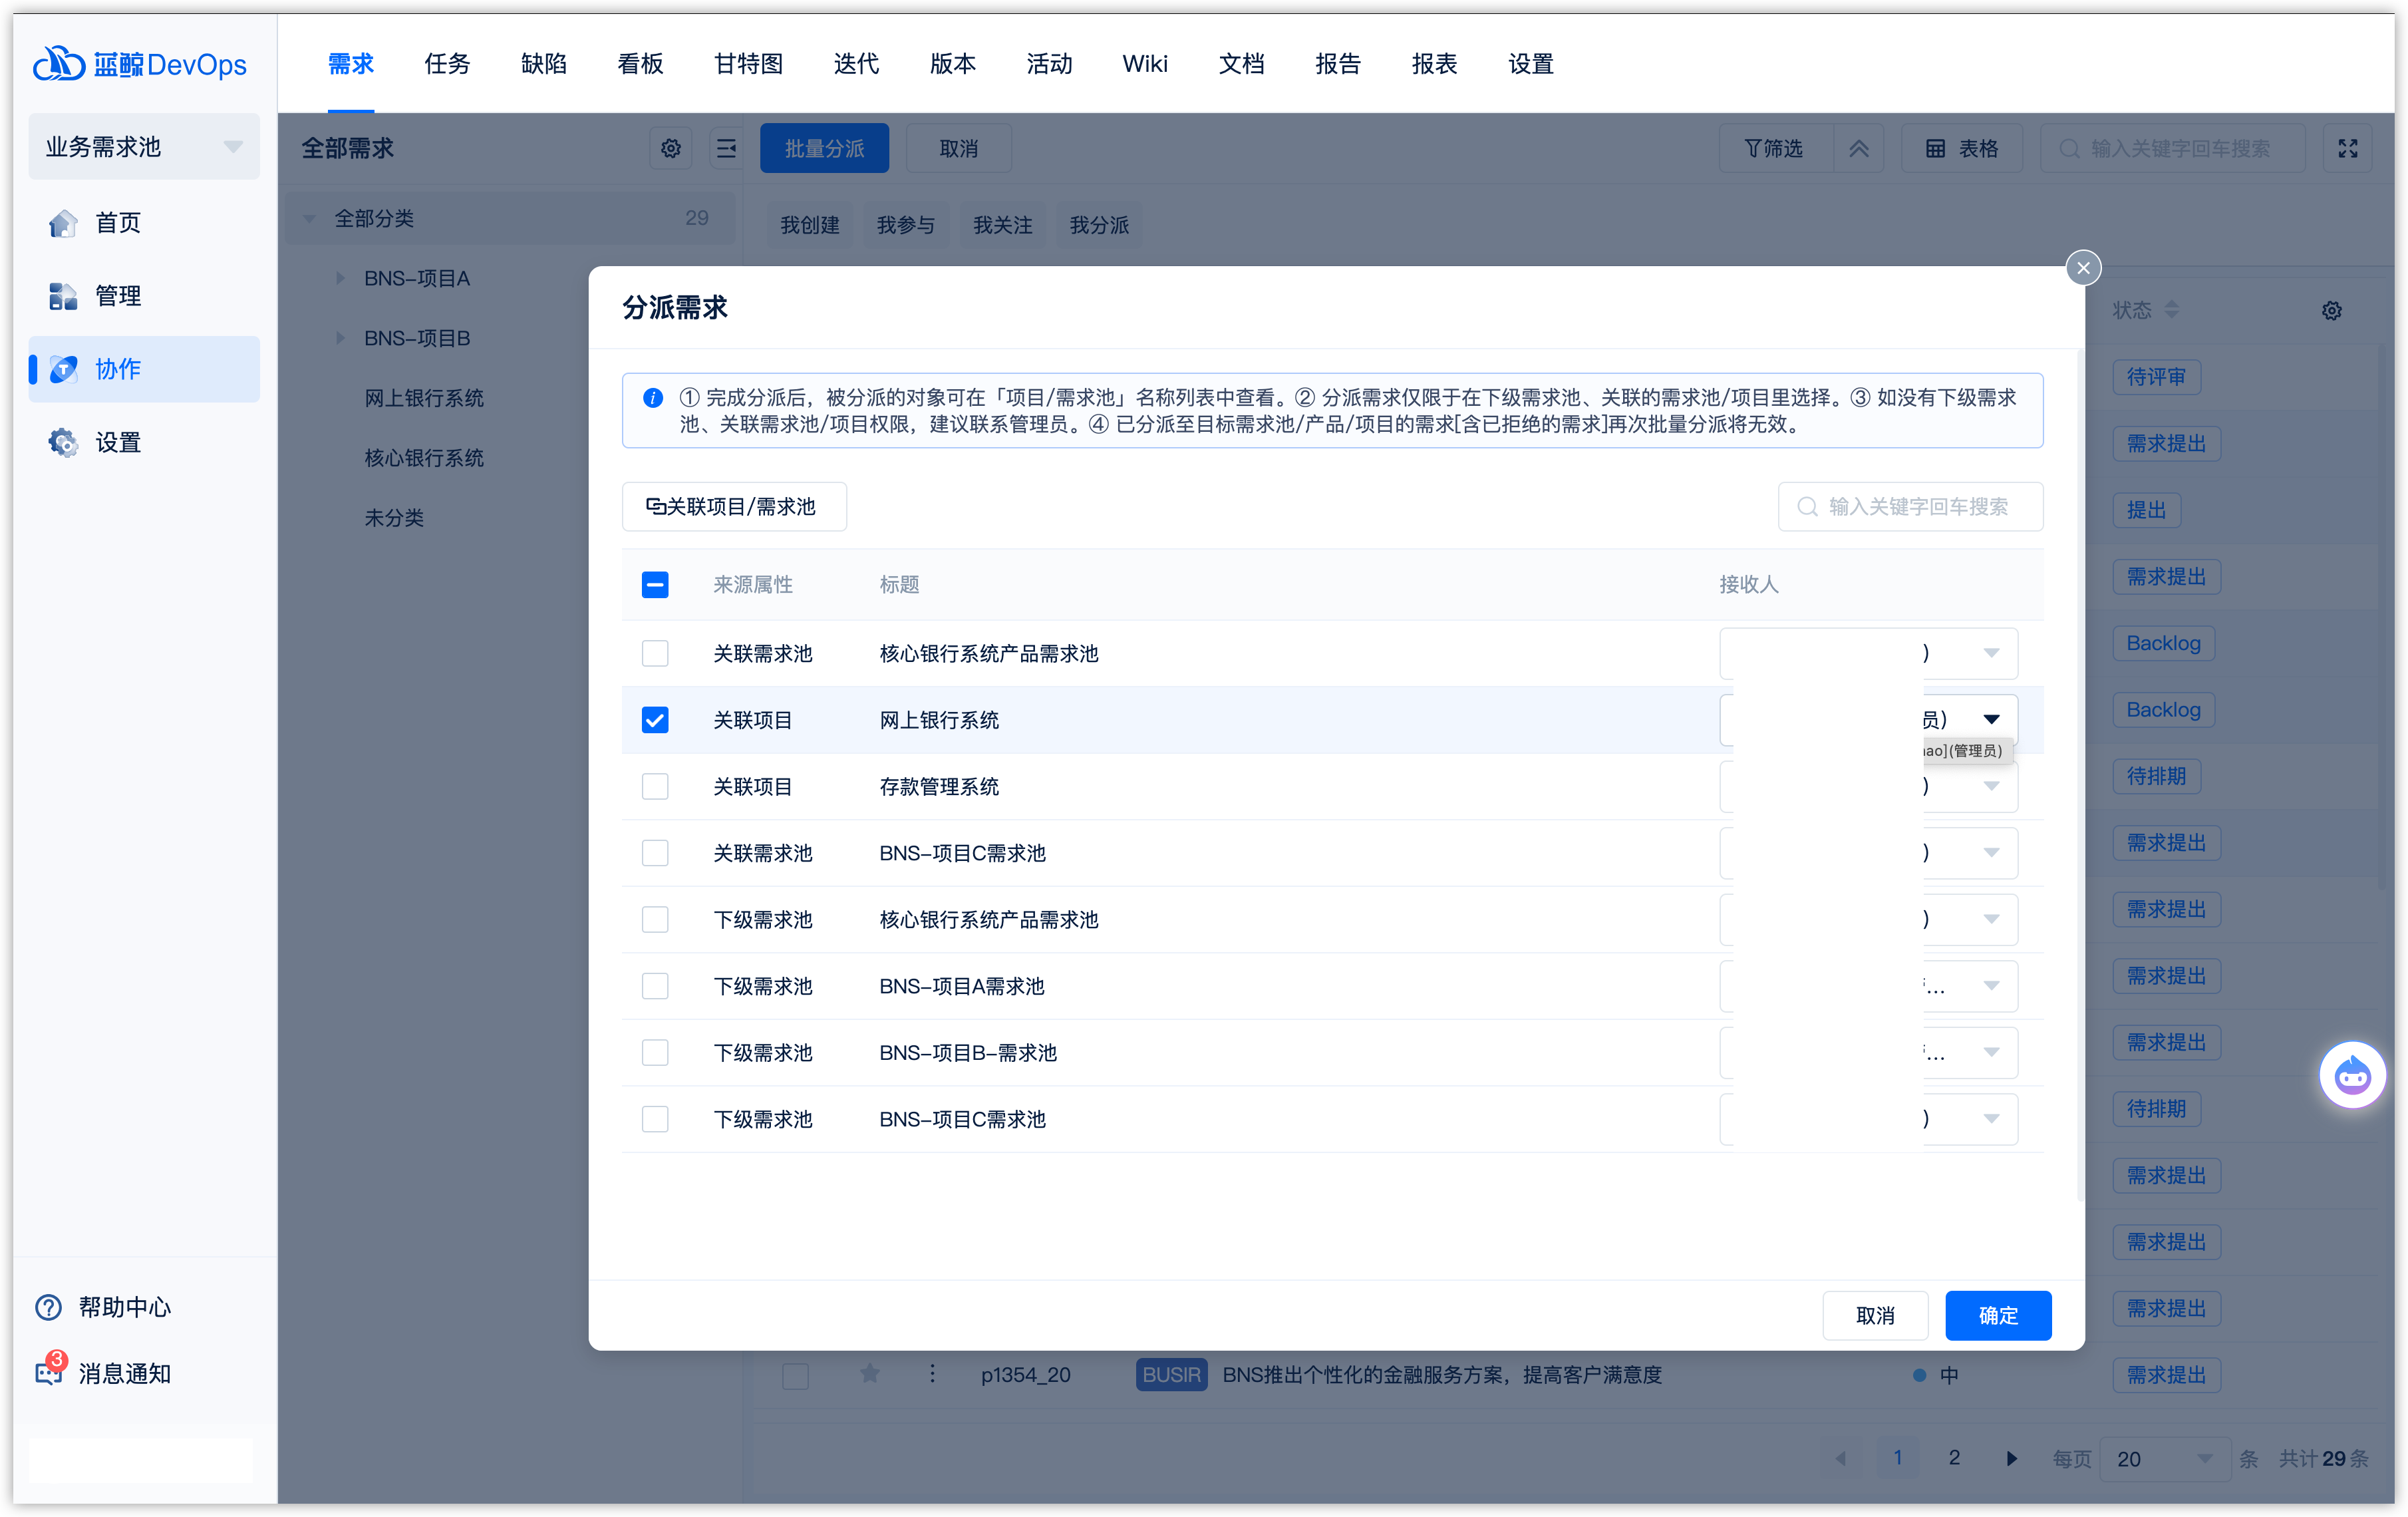This screenshot has width=2408, height=1517.
Task: Expand the 业务需求池 selector dropdown
Action: 233,147
